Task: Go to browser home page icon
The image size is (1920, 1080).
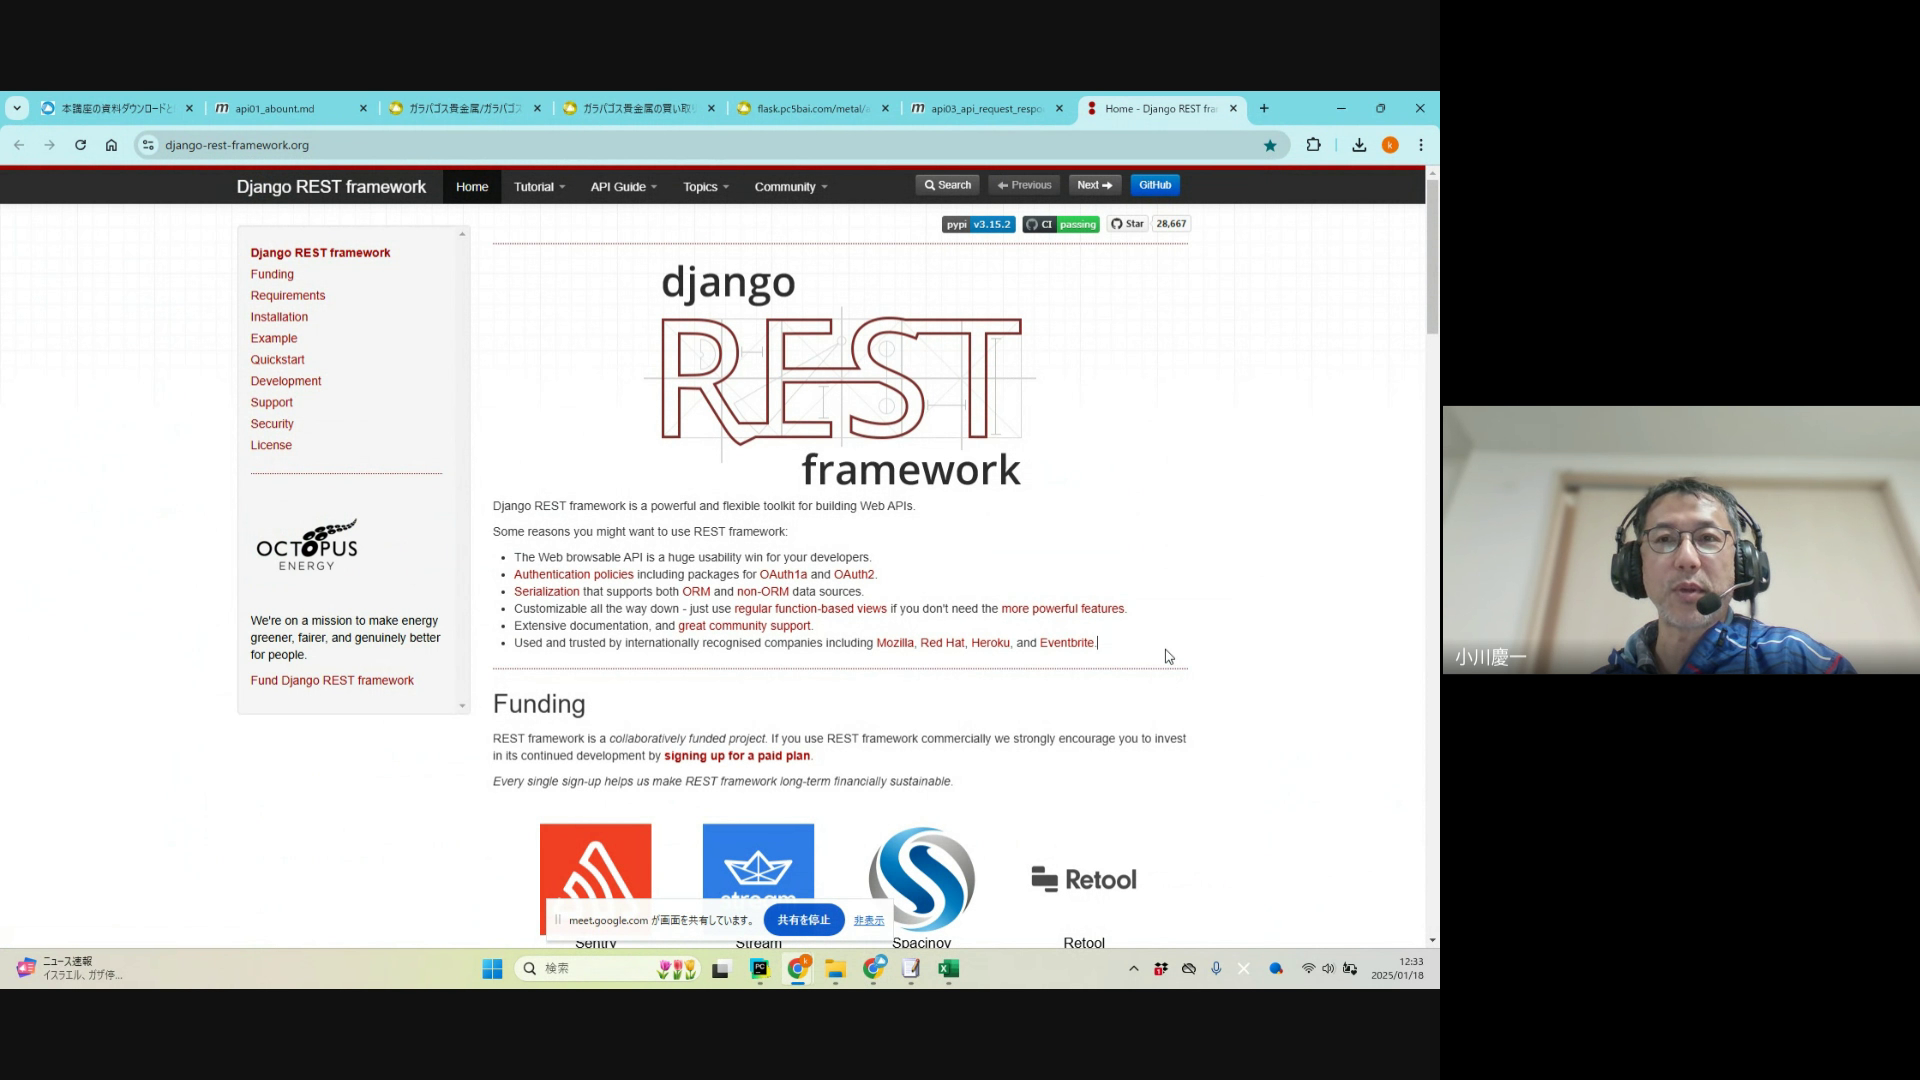Action: (x=111, y=145)
